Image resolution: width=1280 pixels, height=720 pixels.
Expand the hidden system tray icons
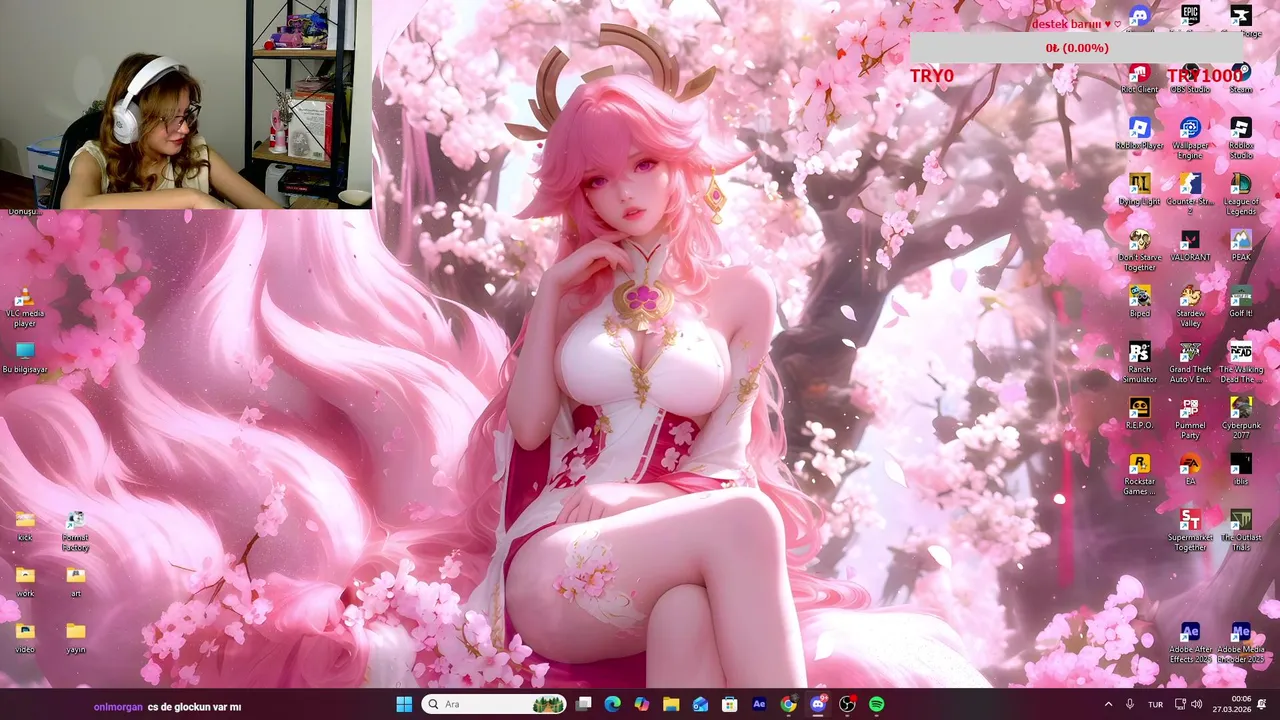(1108, 704)
